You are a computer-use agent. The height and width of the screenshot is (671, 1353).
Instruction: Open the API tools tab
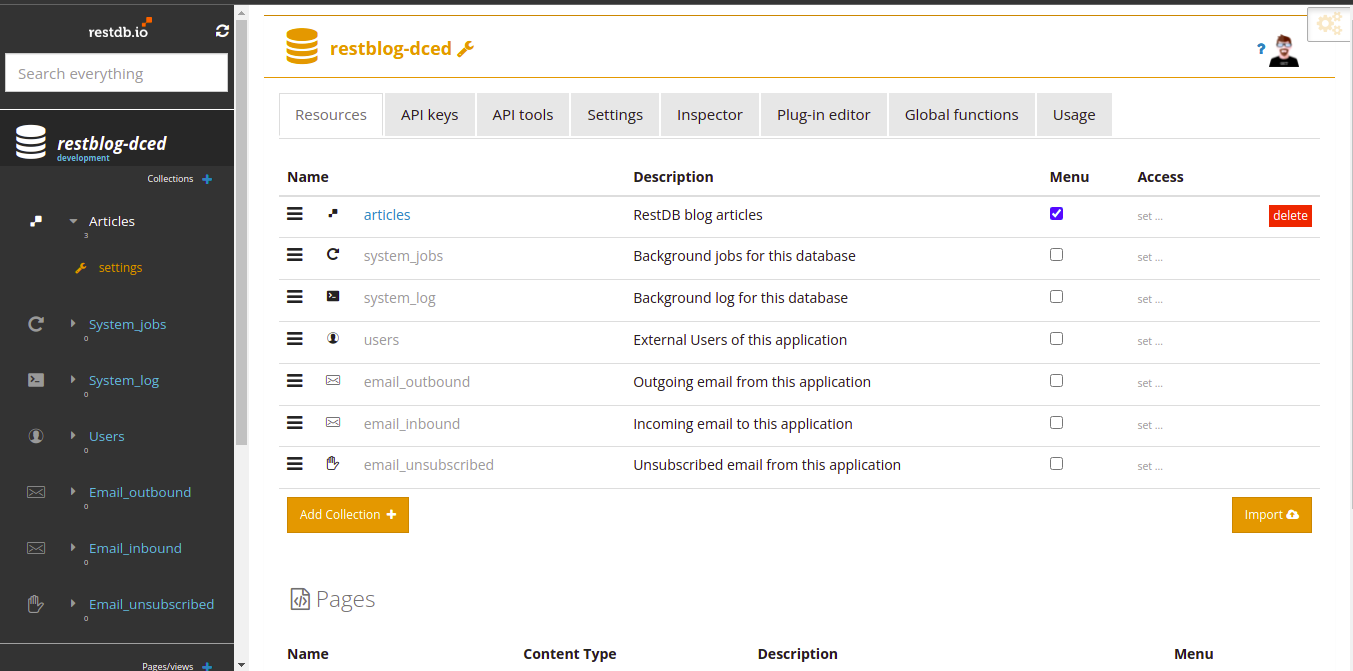point(523,115)
